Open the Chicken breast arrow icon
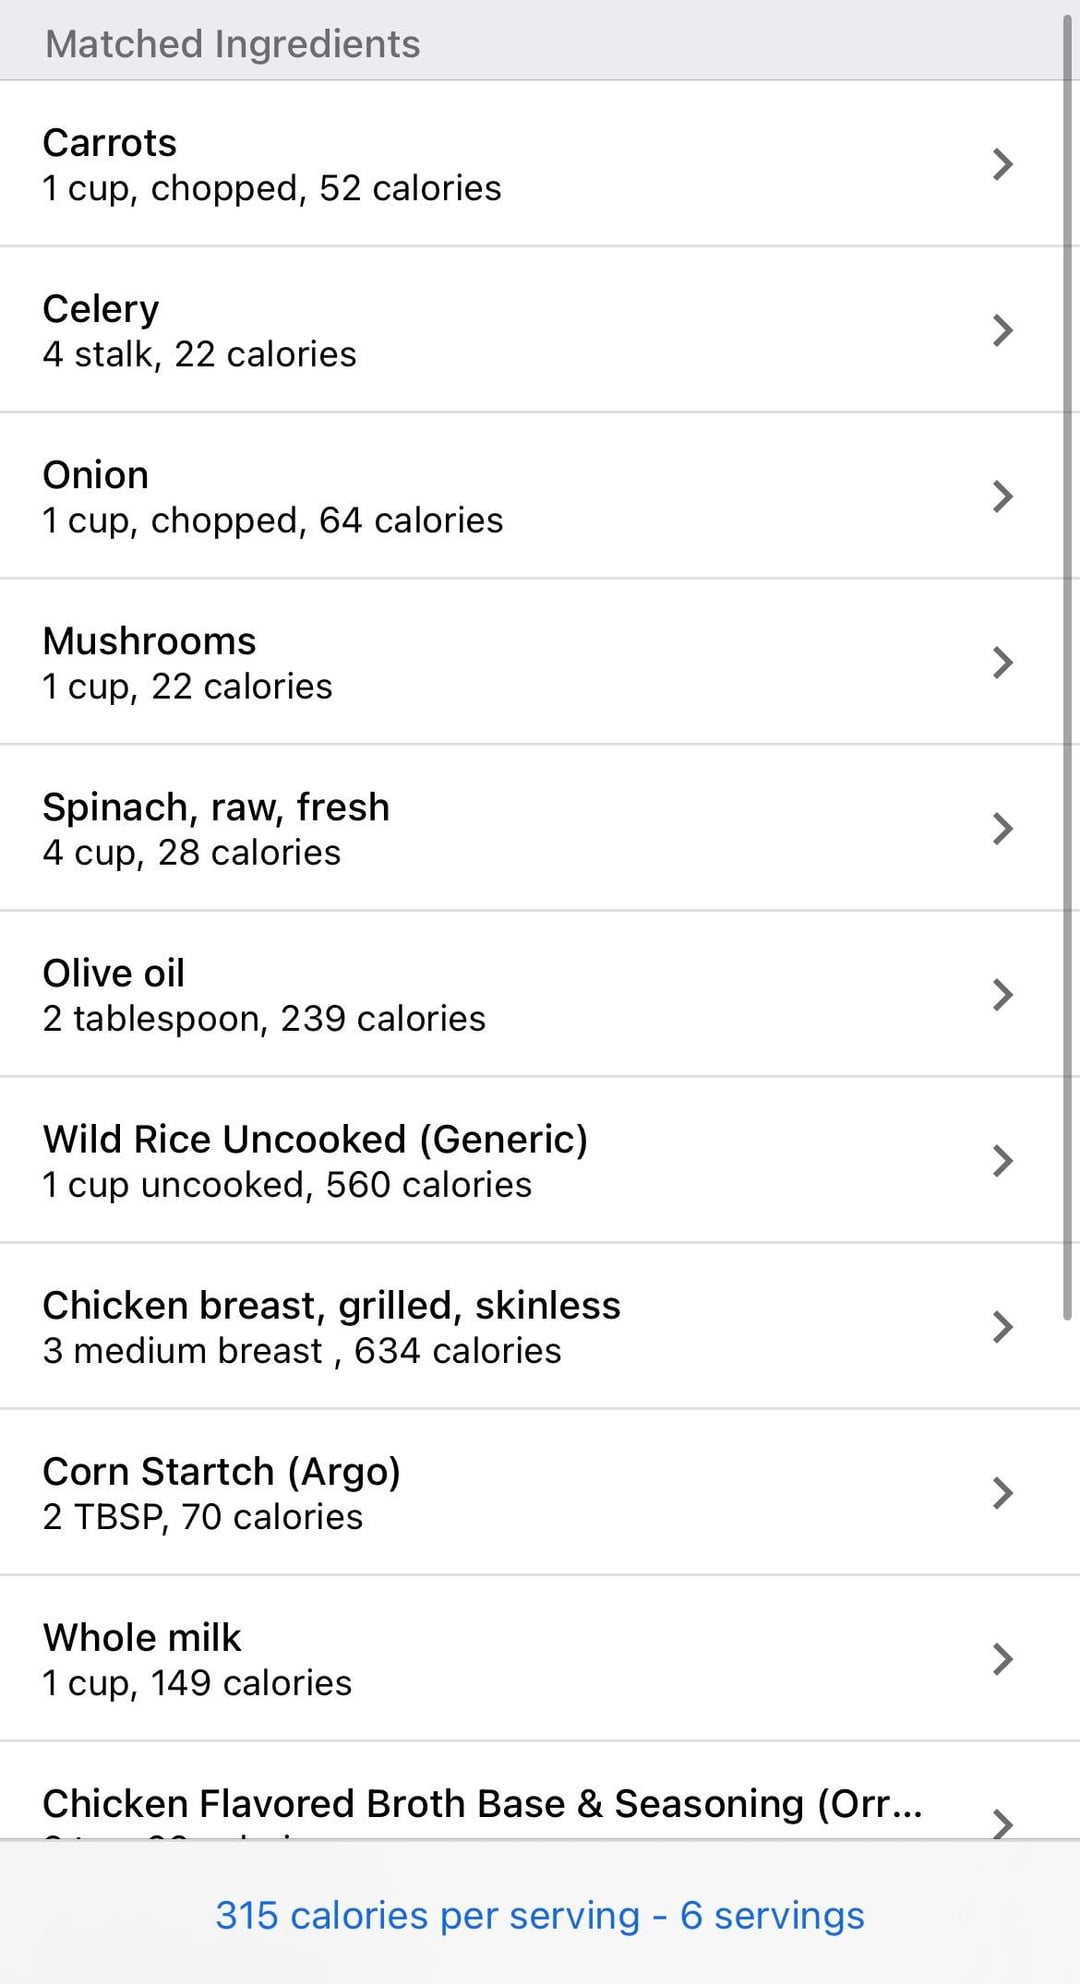Image resolution: width=1080 pixels, height=1984 pixels. click(x=1002, y=1326)
